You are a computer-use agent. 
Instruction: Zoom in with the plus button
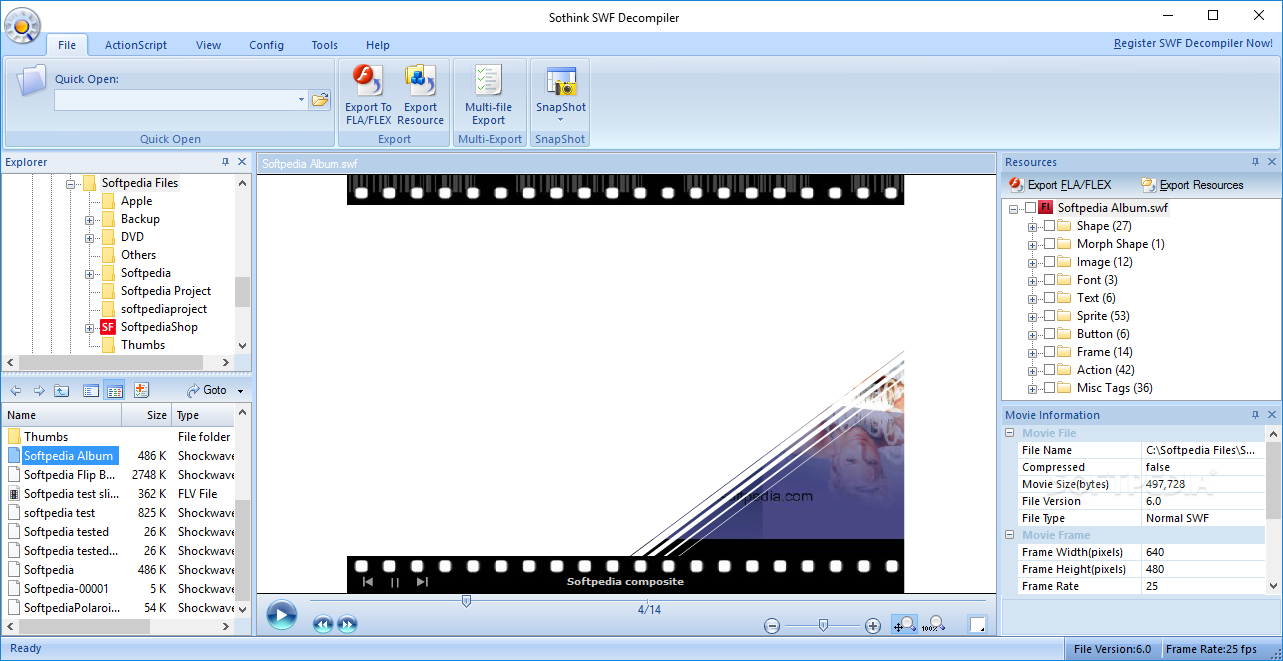click(x=873, y=626)
